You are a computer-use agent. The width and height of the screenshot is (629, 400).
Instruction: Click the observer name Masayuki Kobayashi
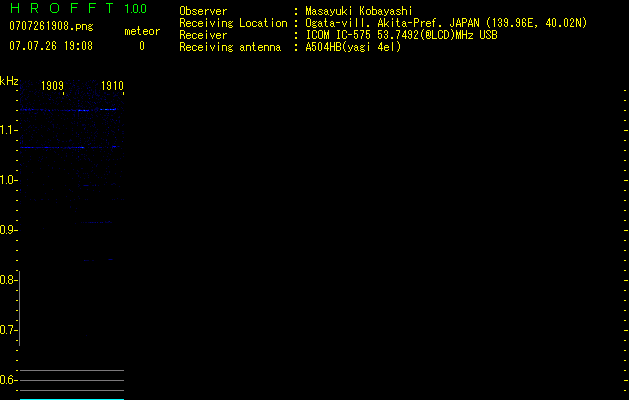point(359,11)
